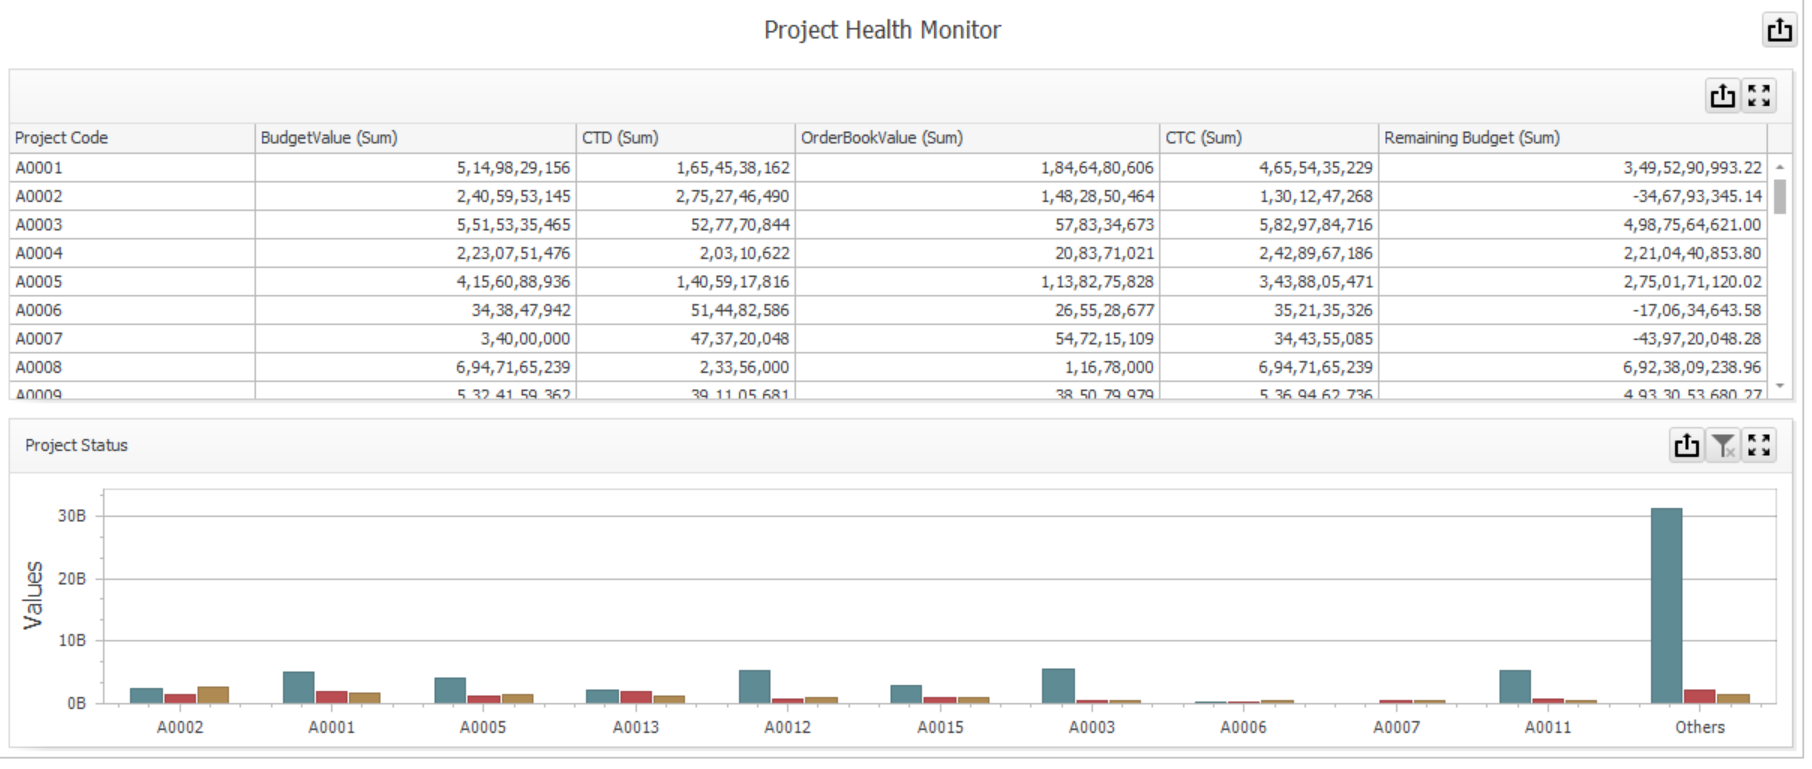Screen dimensions: 1812x769
Task: Select project code cell A0005
Action: [131, 282]
